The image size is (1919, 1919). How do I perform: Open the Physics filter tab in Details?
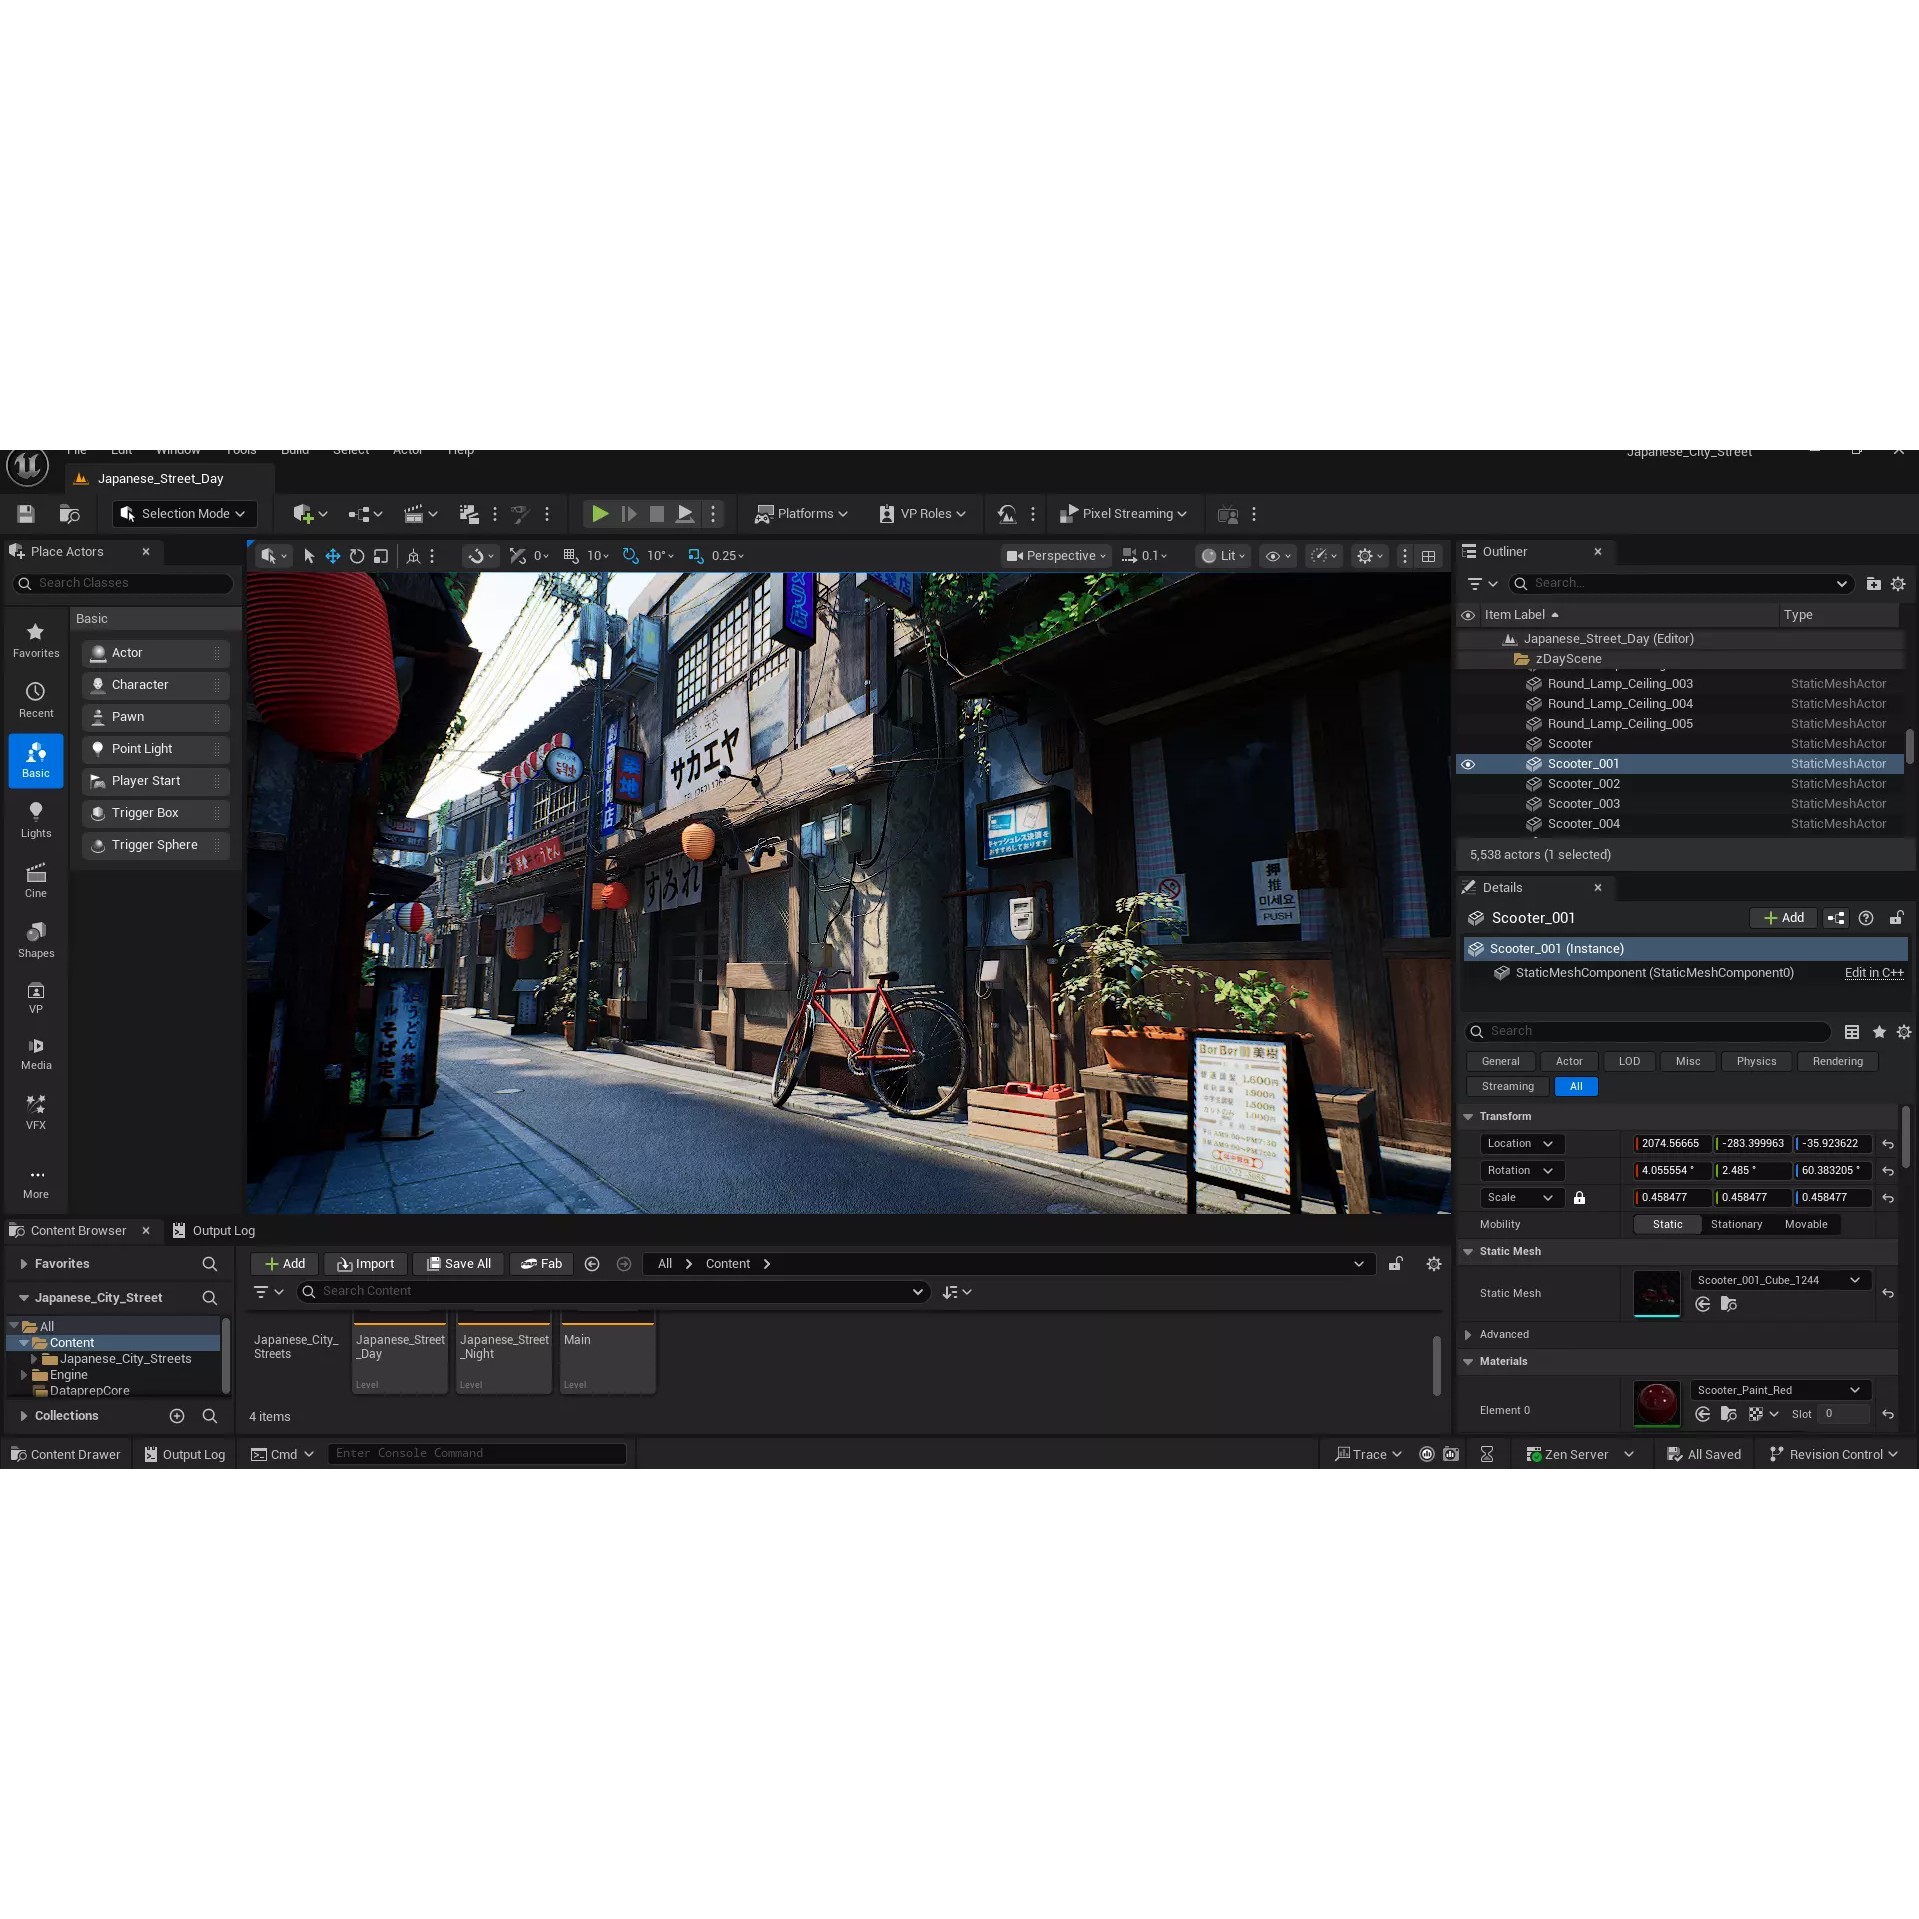(x=1755, y=1061)
